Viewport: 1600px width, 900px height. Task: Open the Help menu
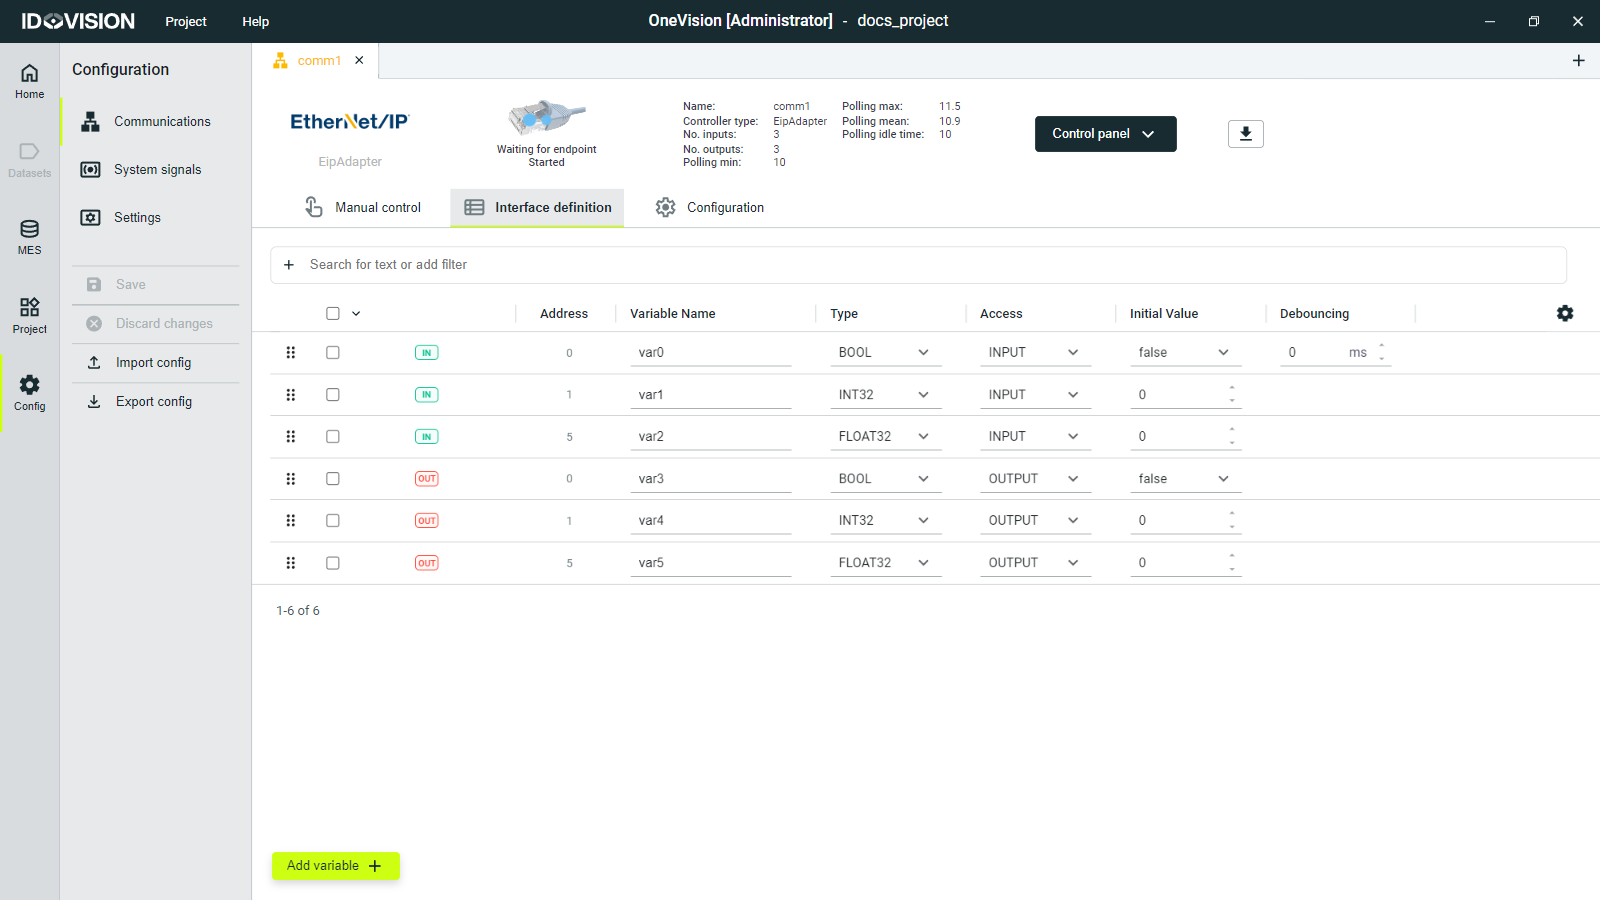click(255, 21)
